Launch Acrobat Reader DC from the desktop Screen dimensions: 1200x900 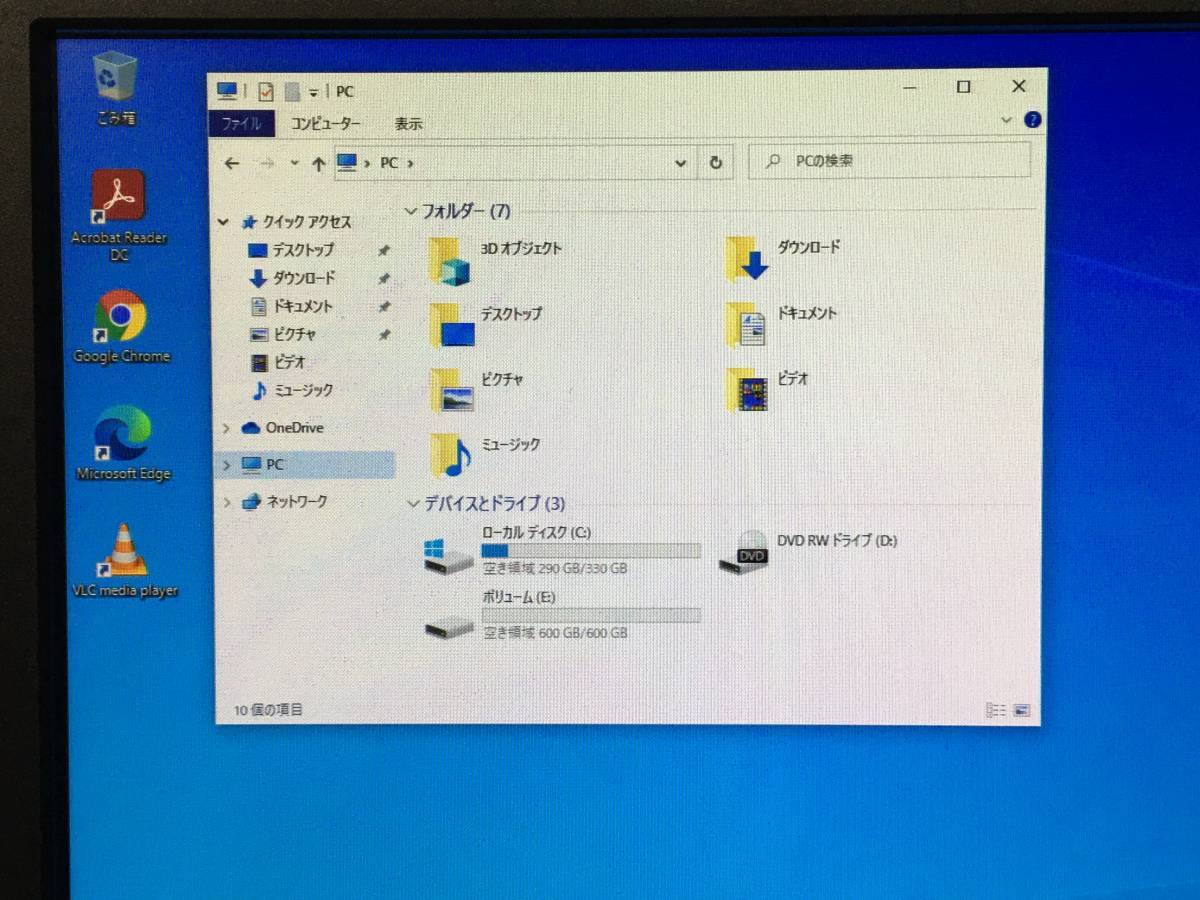click(119, 216)
